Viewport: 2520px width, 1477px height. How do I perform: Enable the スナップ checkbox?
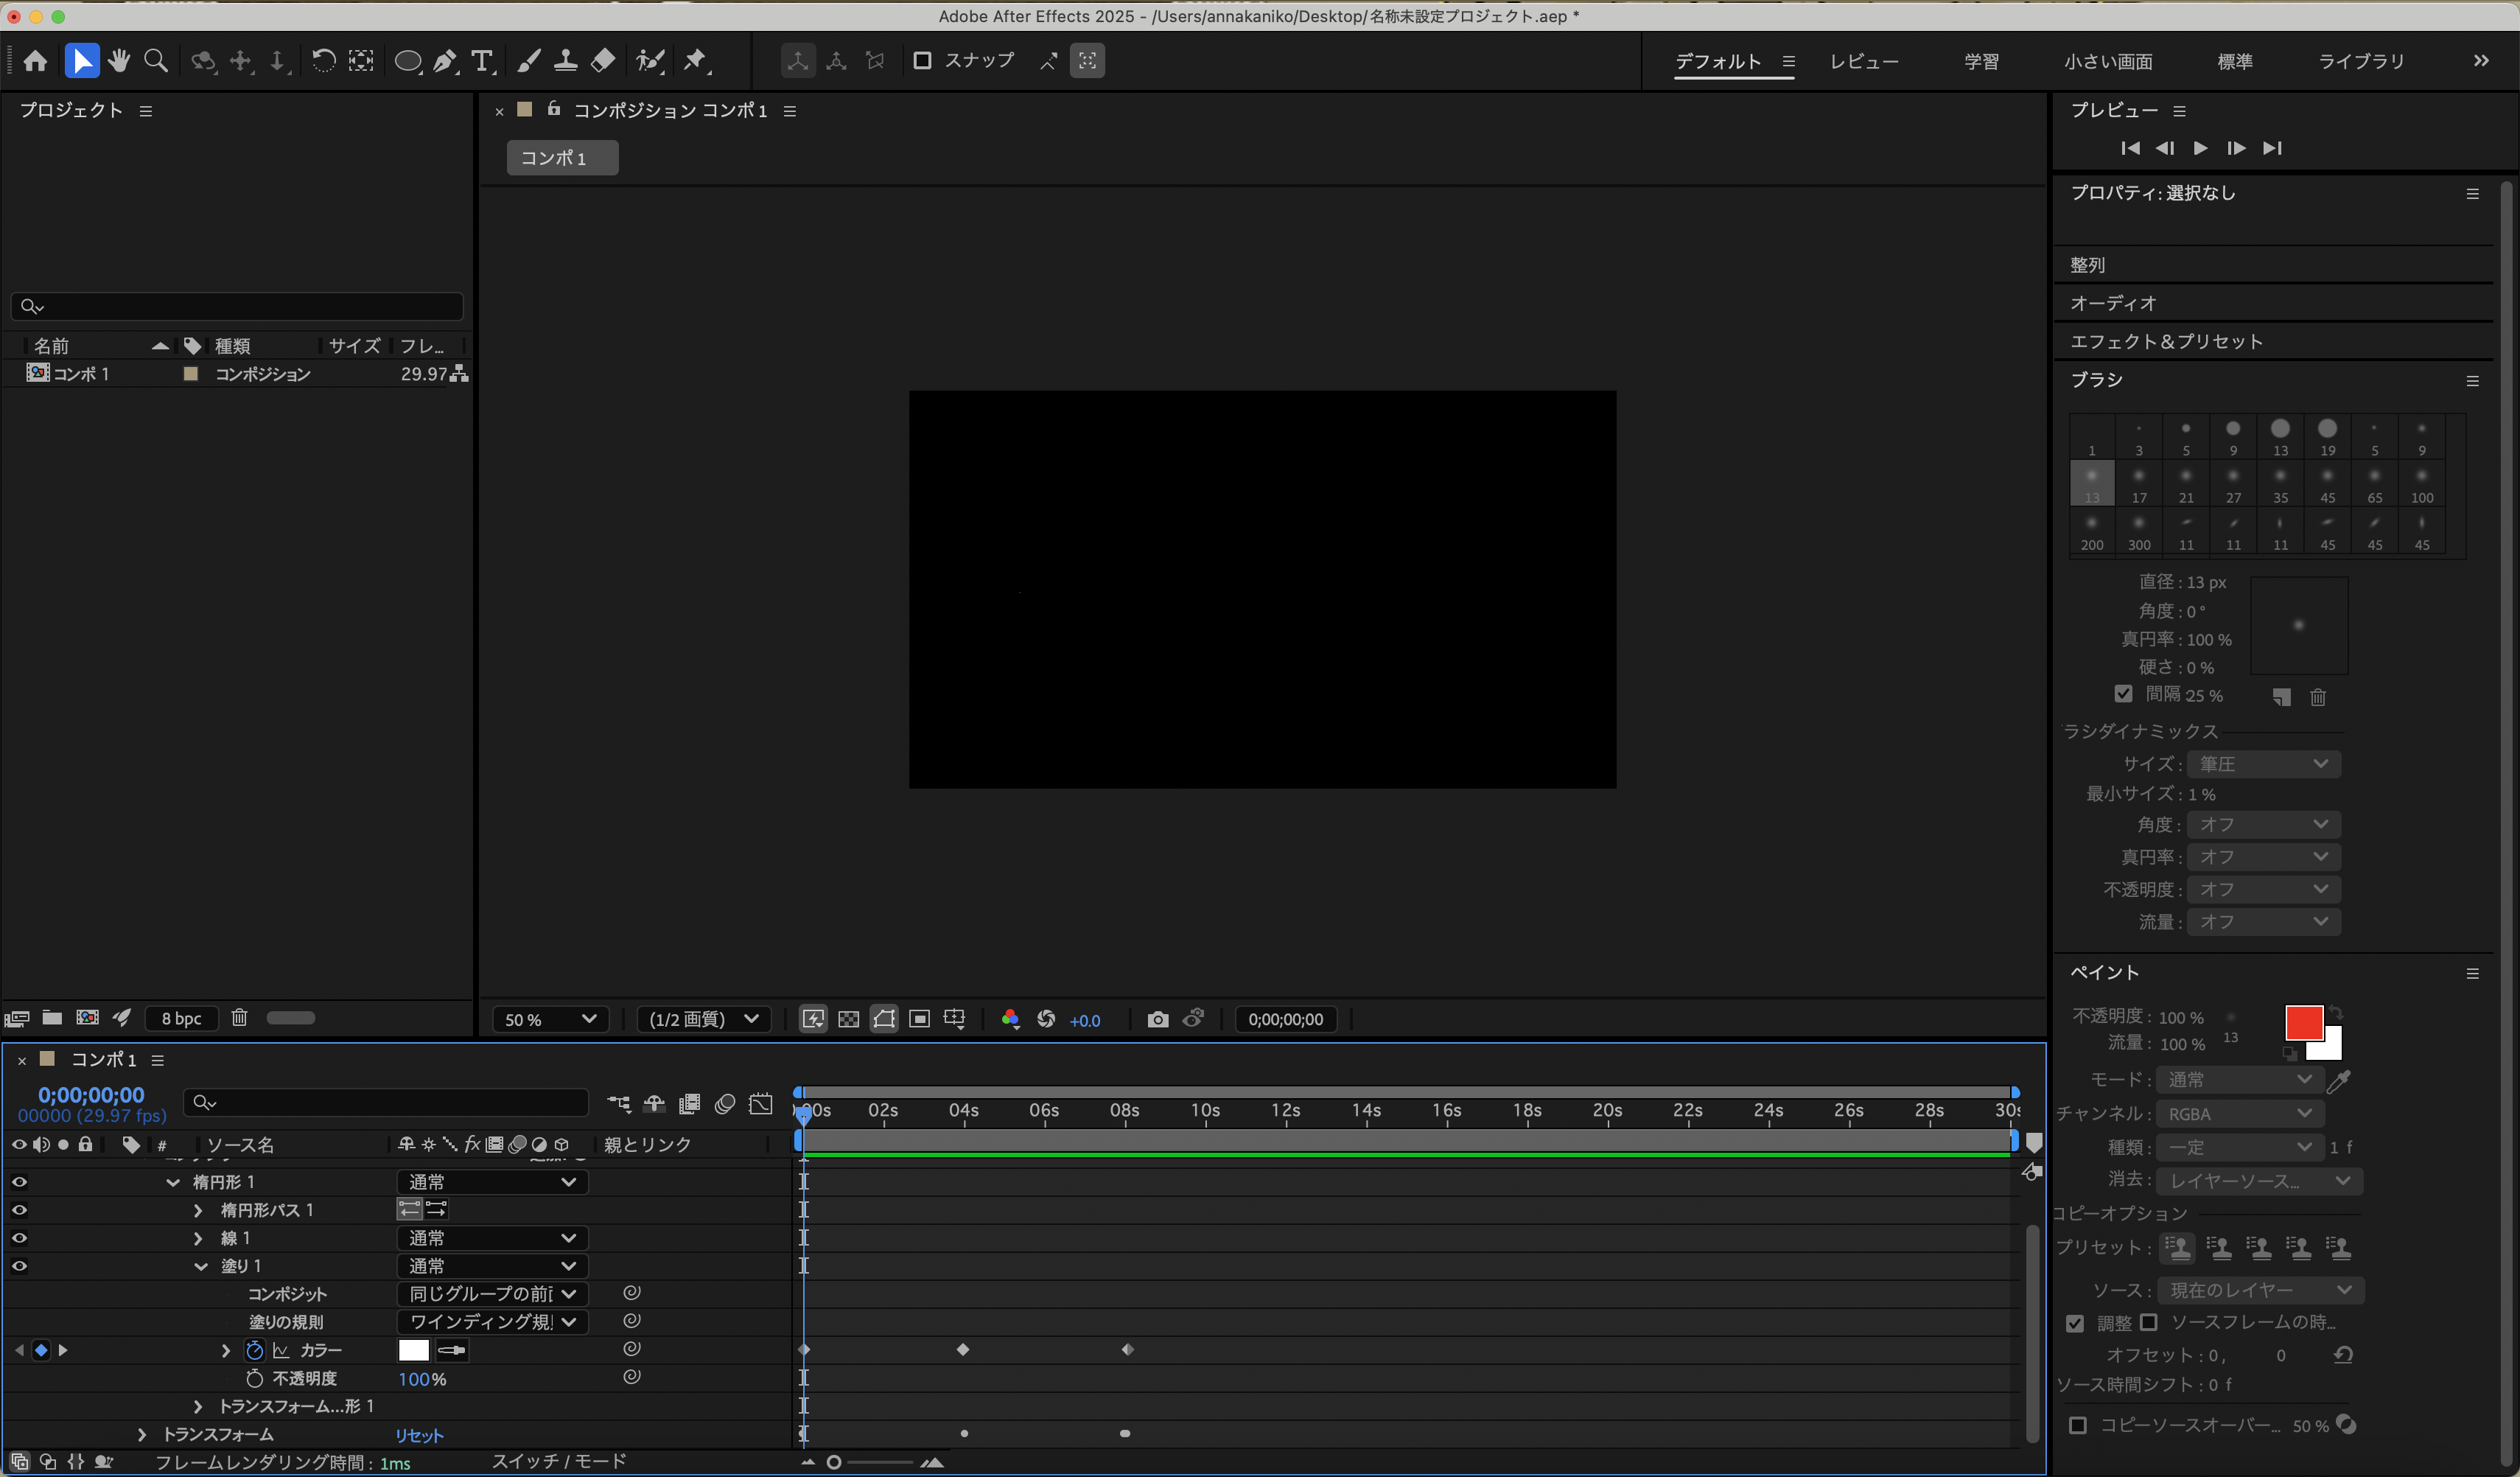[922, 61]
